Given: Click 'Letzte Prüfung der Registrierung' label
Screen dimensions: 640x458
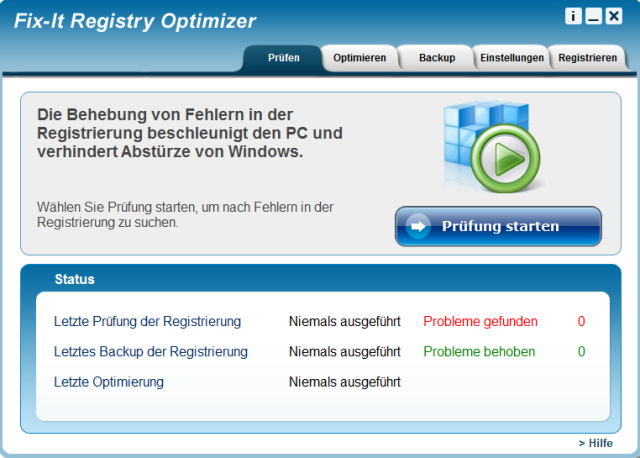Looking at the screenshot, I should (x=147, y=322).
